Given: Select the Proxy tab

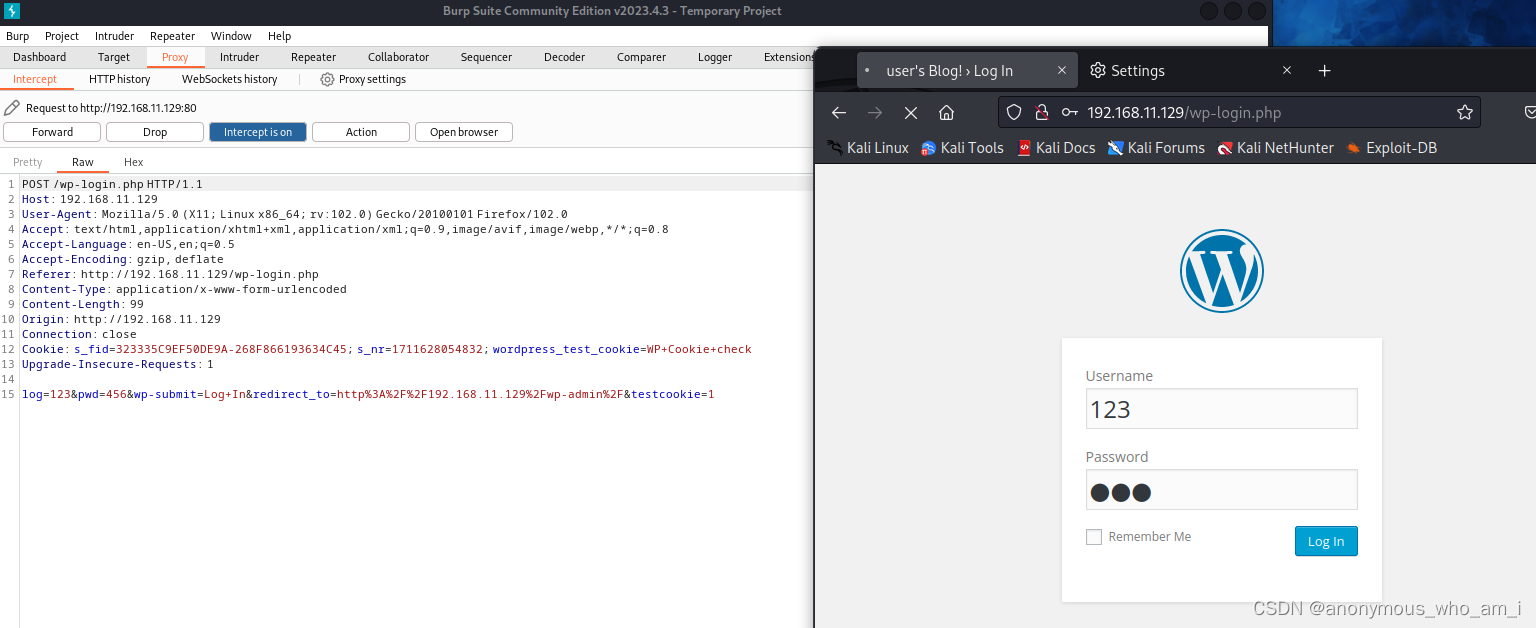Looking at the screenshot, I should pos(175,57).
